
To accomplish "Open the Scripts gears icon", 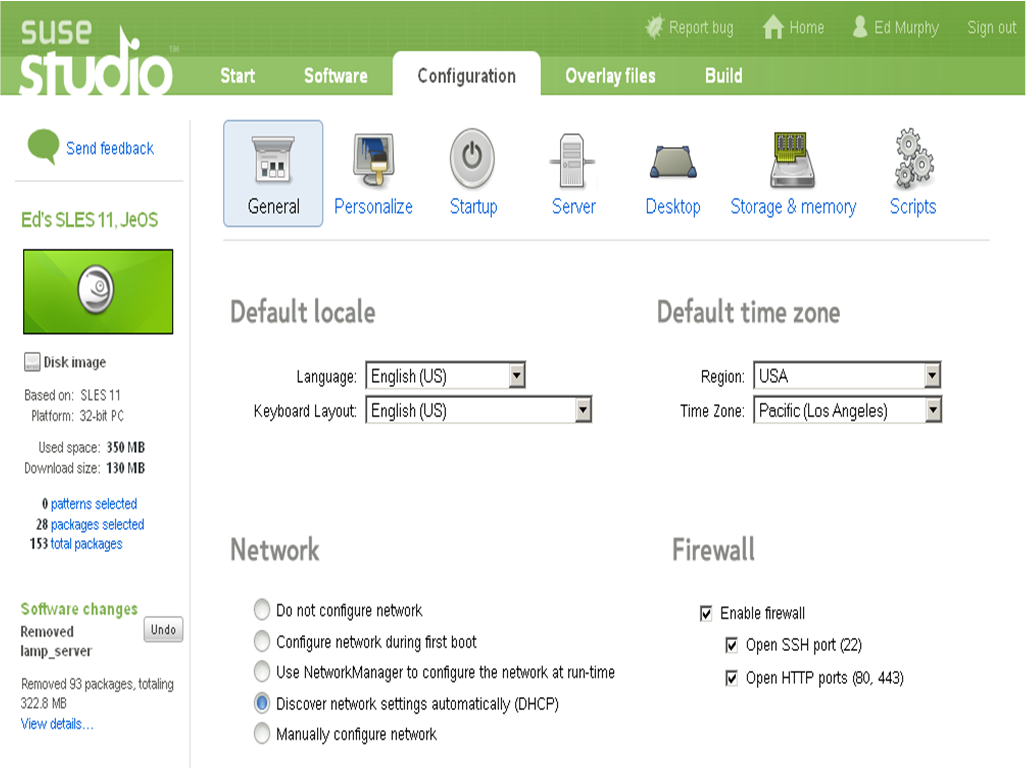I will click(x=913, y=158).
